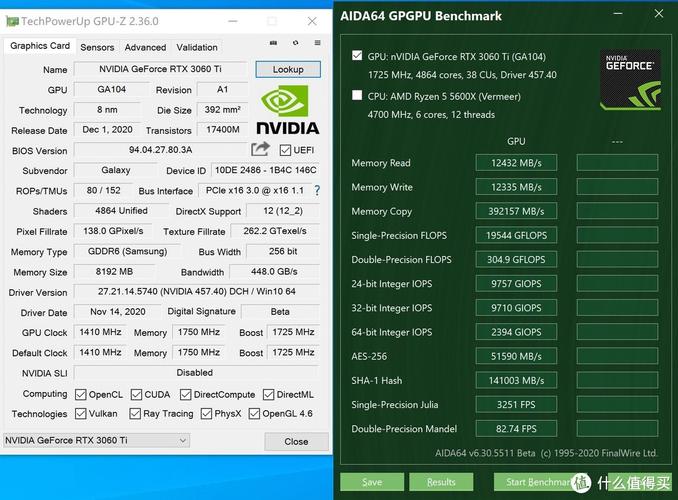Click the Double-Precision Mandel 82.74 FPS value
Screen dimensions: 678x500
pyautogui.click(x=516, y=429)
